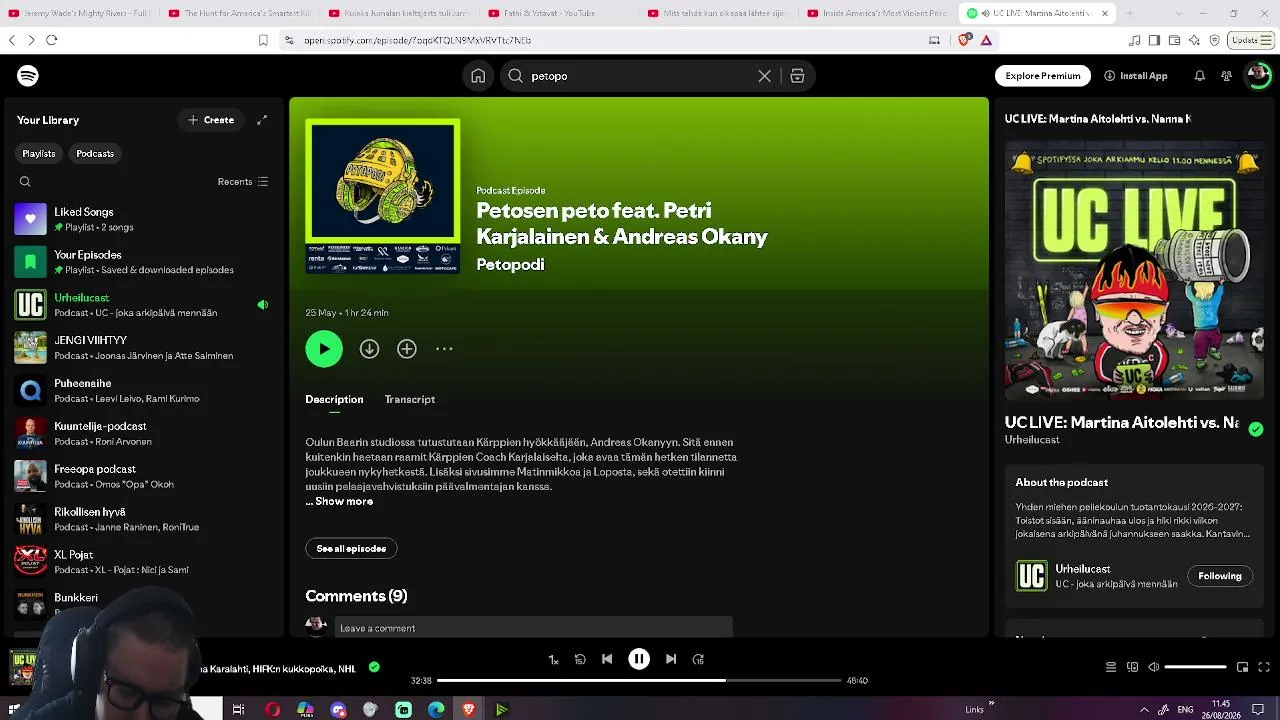This screenshot has width=1280, height=720.
Task: Switch to Inside America's Most Violent Prison tab
Action: [876, 13]
